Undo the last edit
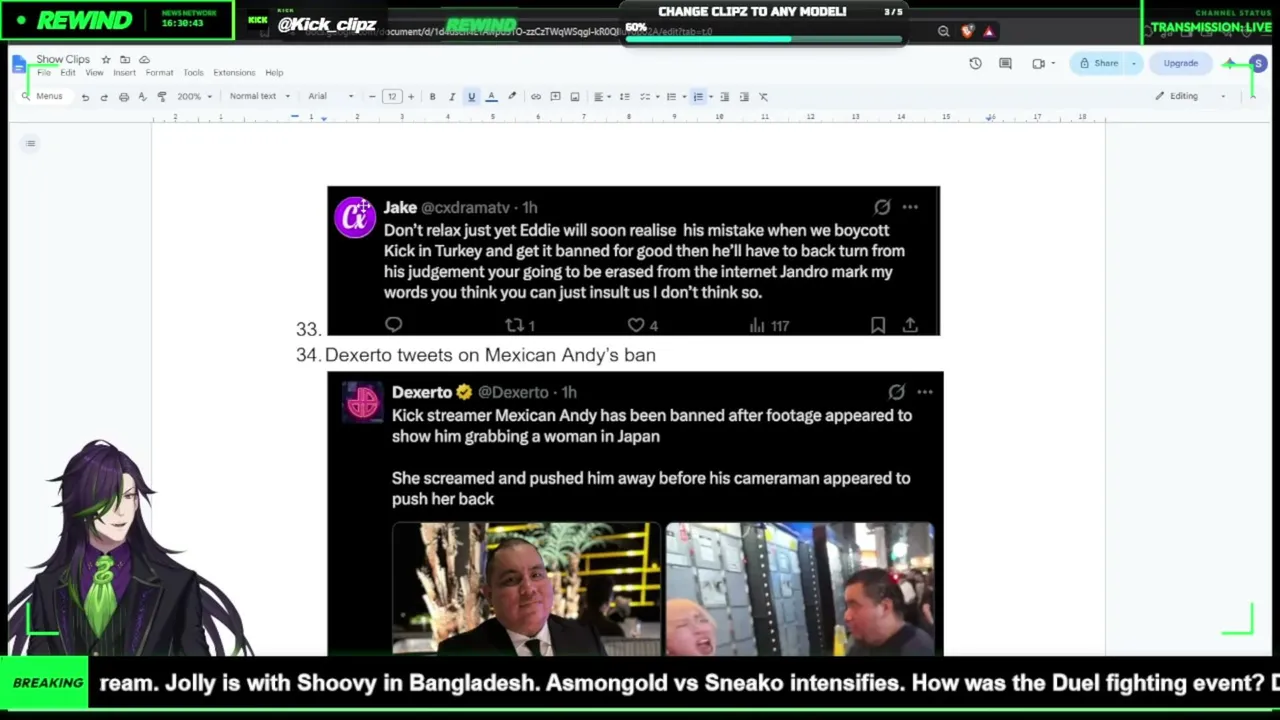This screenshot has width=1280, height=720. pyautogui.click(x=85, y=97)
